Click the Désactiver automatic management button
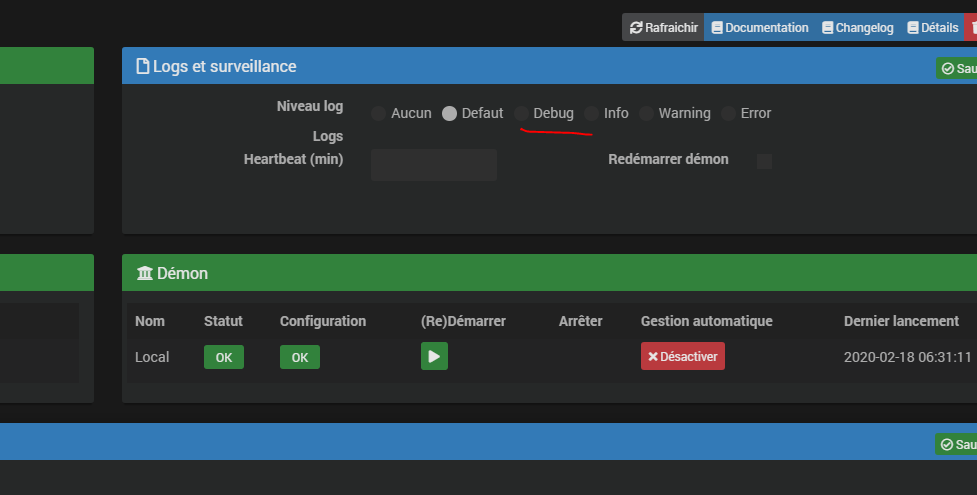The width and height of the screenshot is (977, 495). pyautogui.click(x=682, y=356)
